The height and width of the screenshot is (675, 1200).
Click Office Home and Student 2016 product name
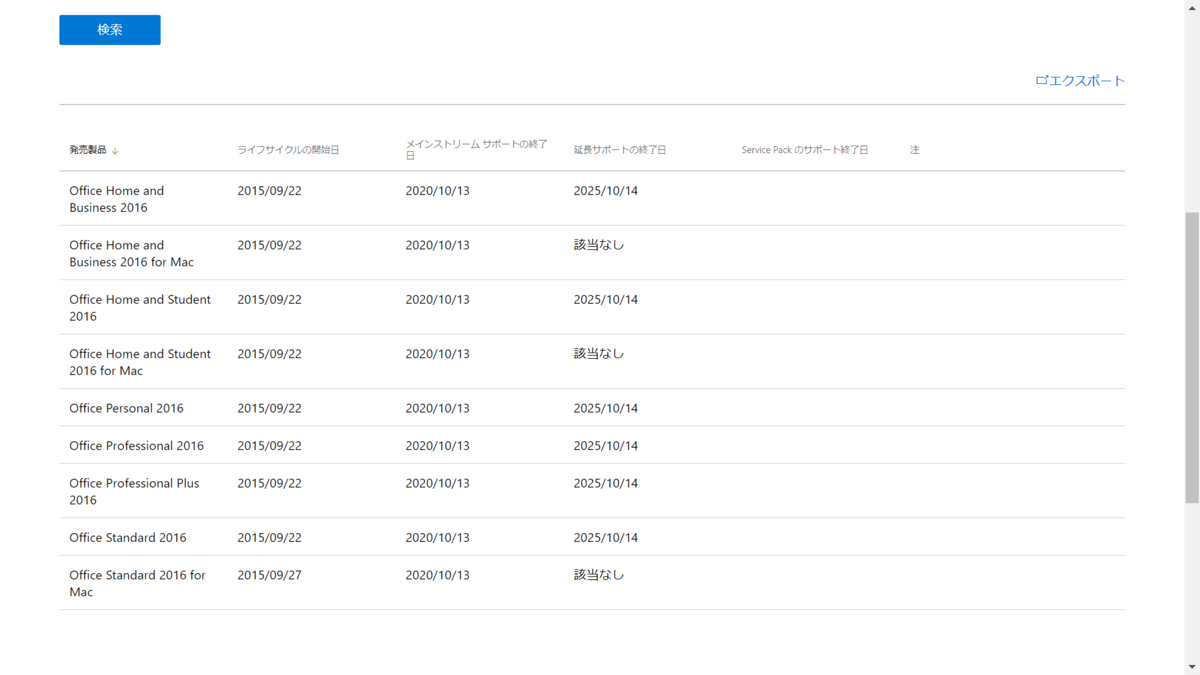(140, 307)
